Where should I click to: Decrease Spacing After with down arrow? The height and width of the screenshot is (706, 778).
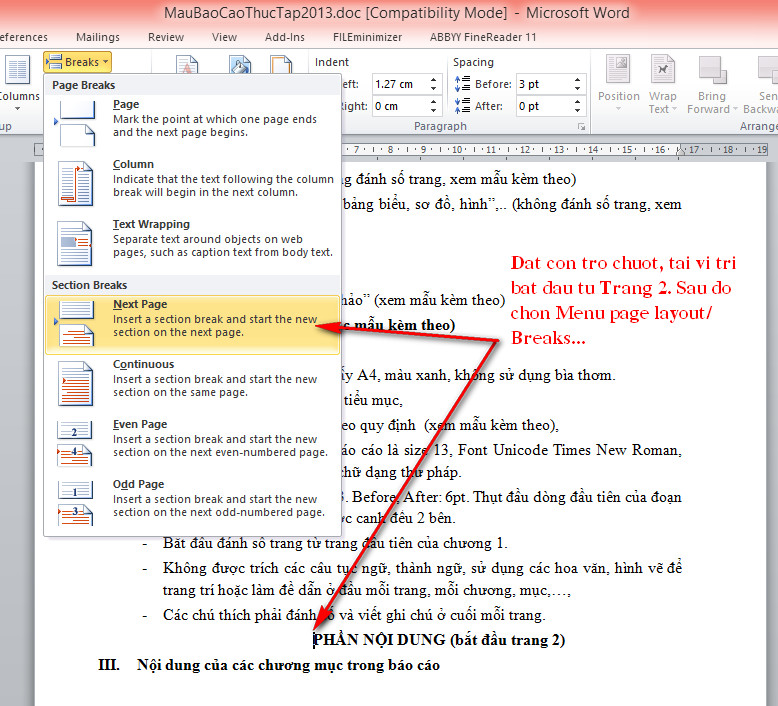(x=578, y=111)
